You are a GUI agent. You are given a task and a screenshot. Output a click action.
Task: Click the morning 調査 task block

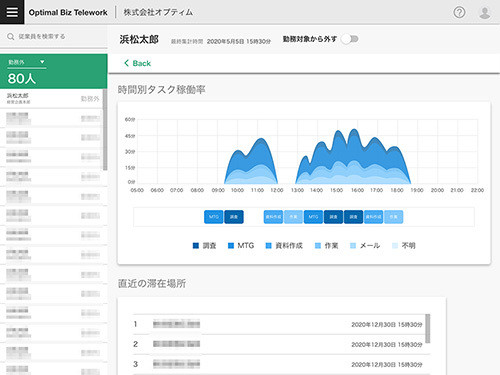point(234,217)
